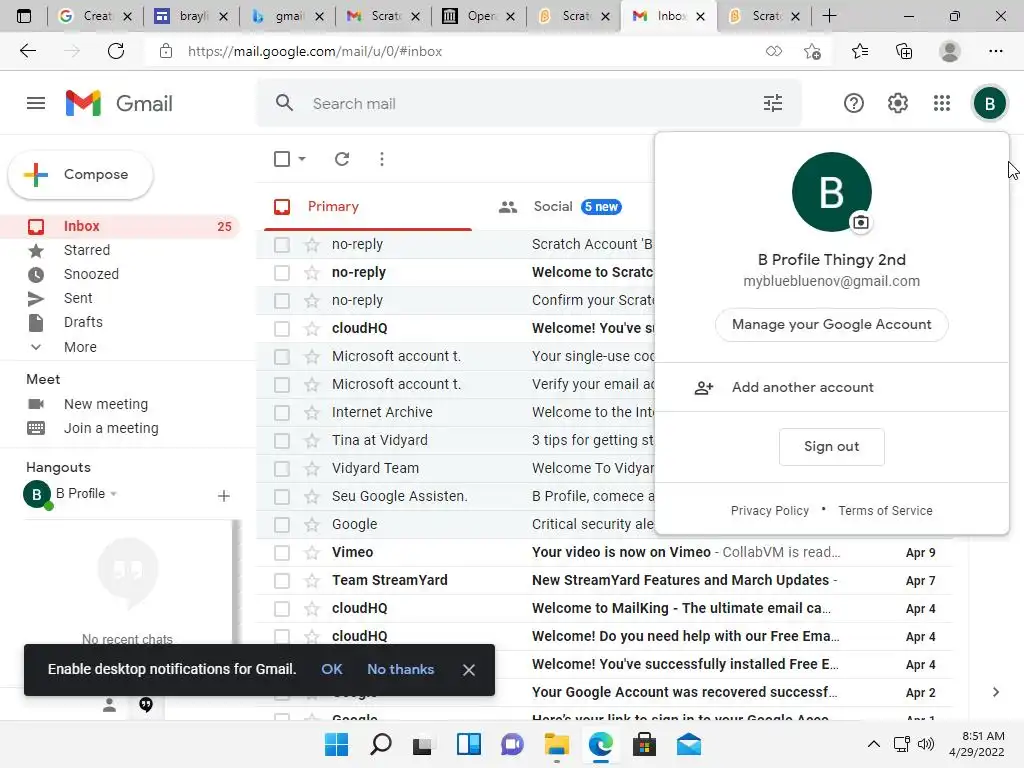Check the Internet Archive email
The width and height of the screenshot is (1024, 768).
[282, 413]
